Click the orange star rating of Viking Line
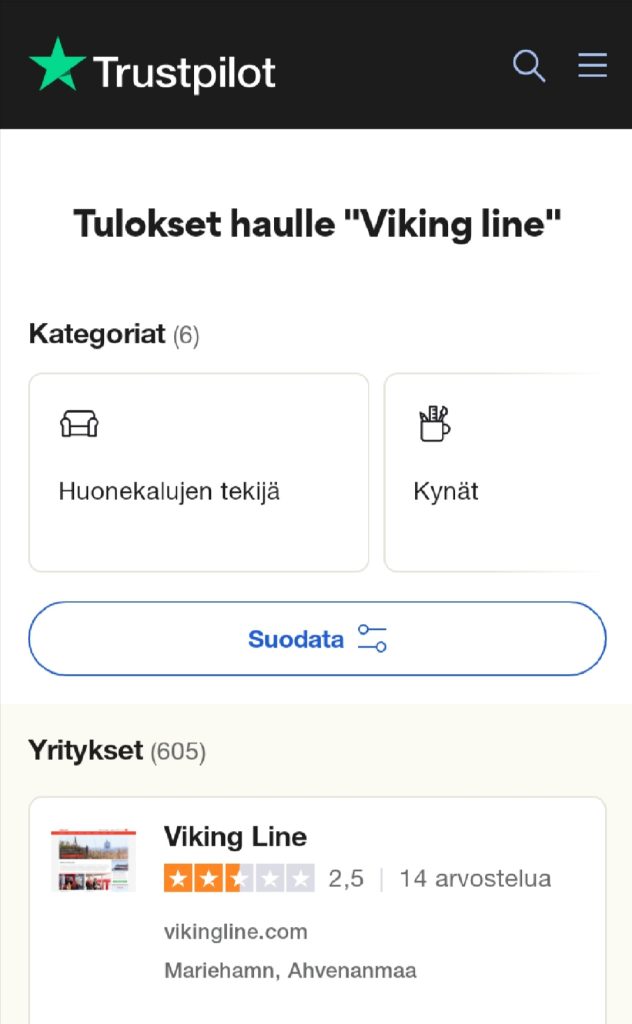Viewport: 632px width, 1024px height. click(239, 879)
